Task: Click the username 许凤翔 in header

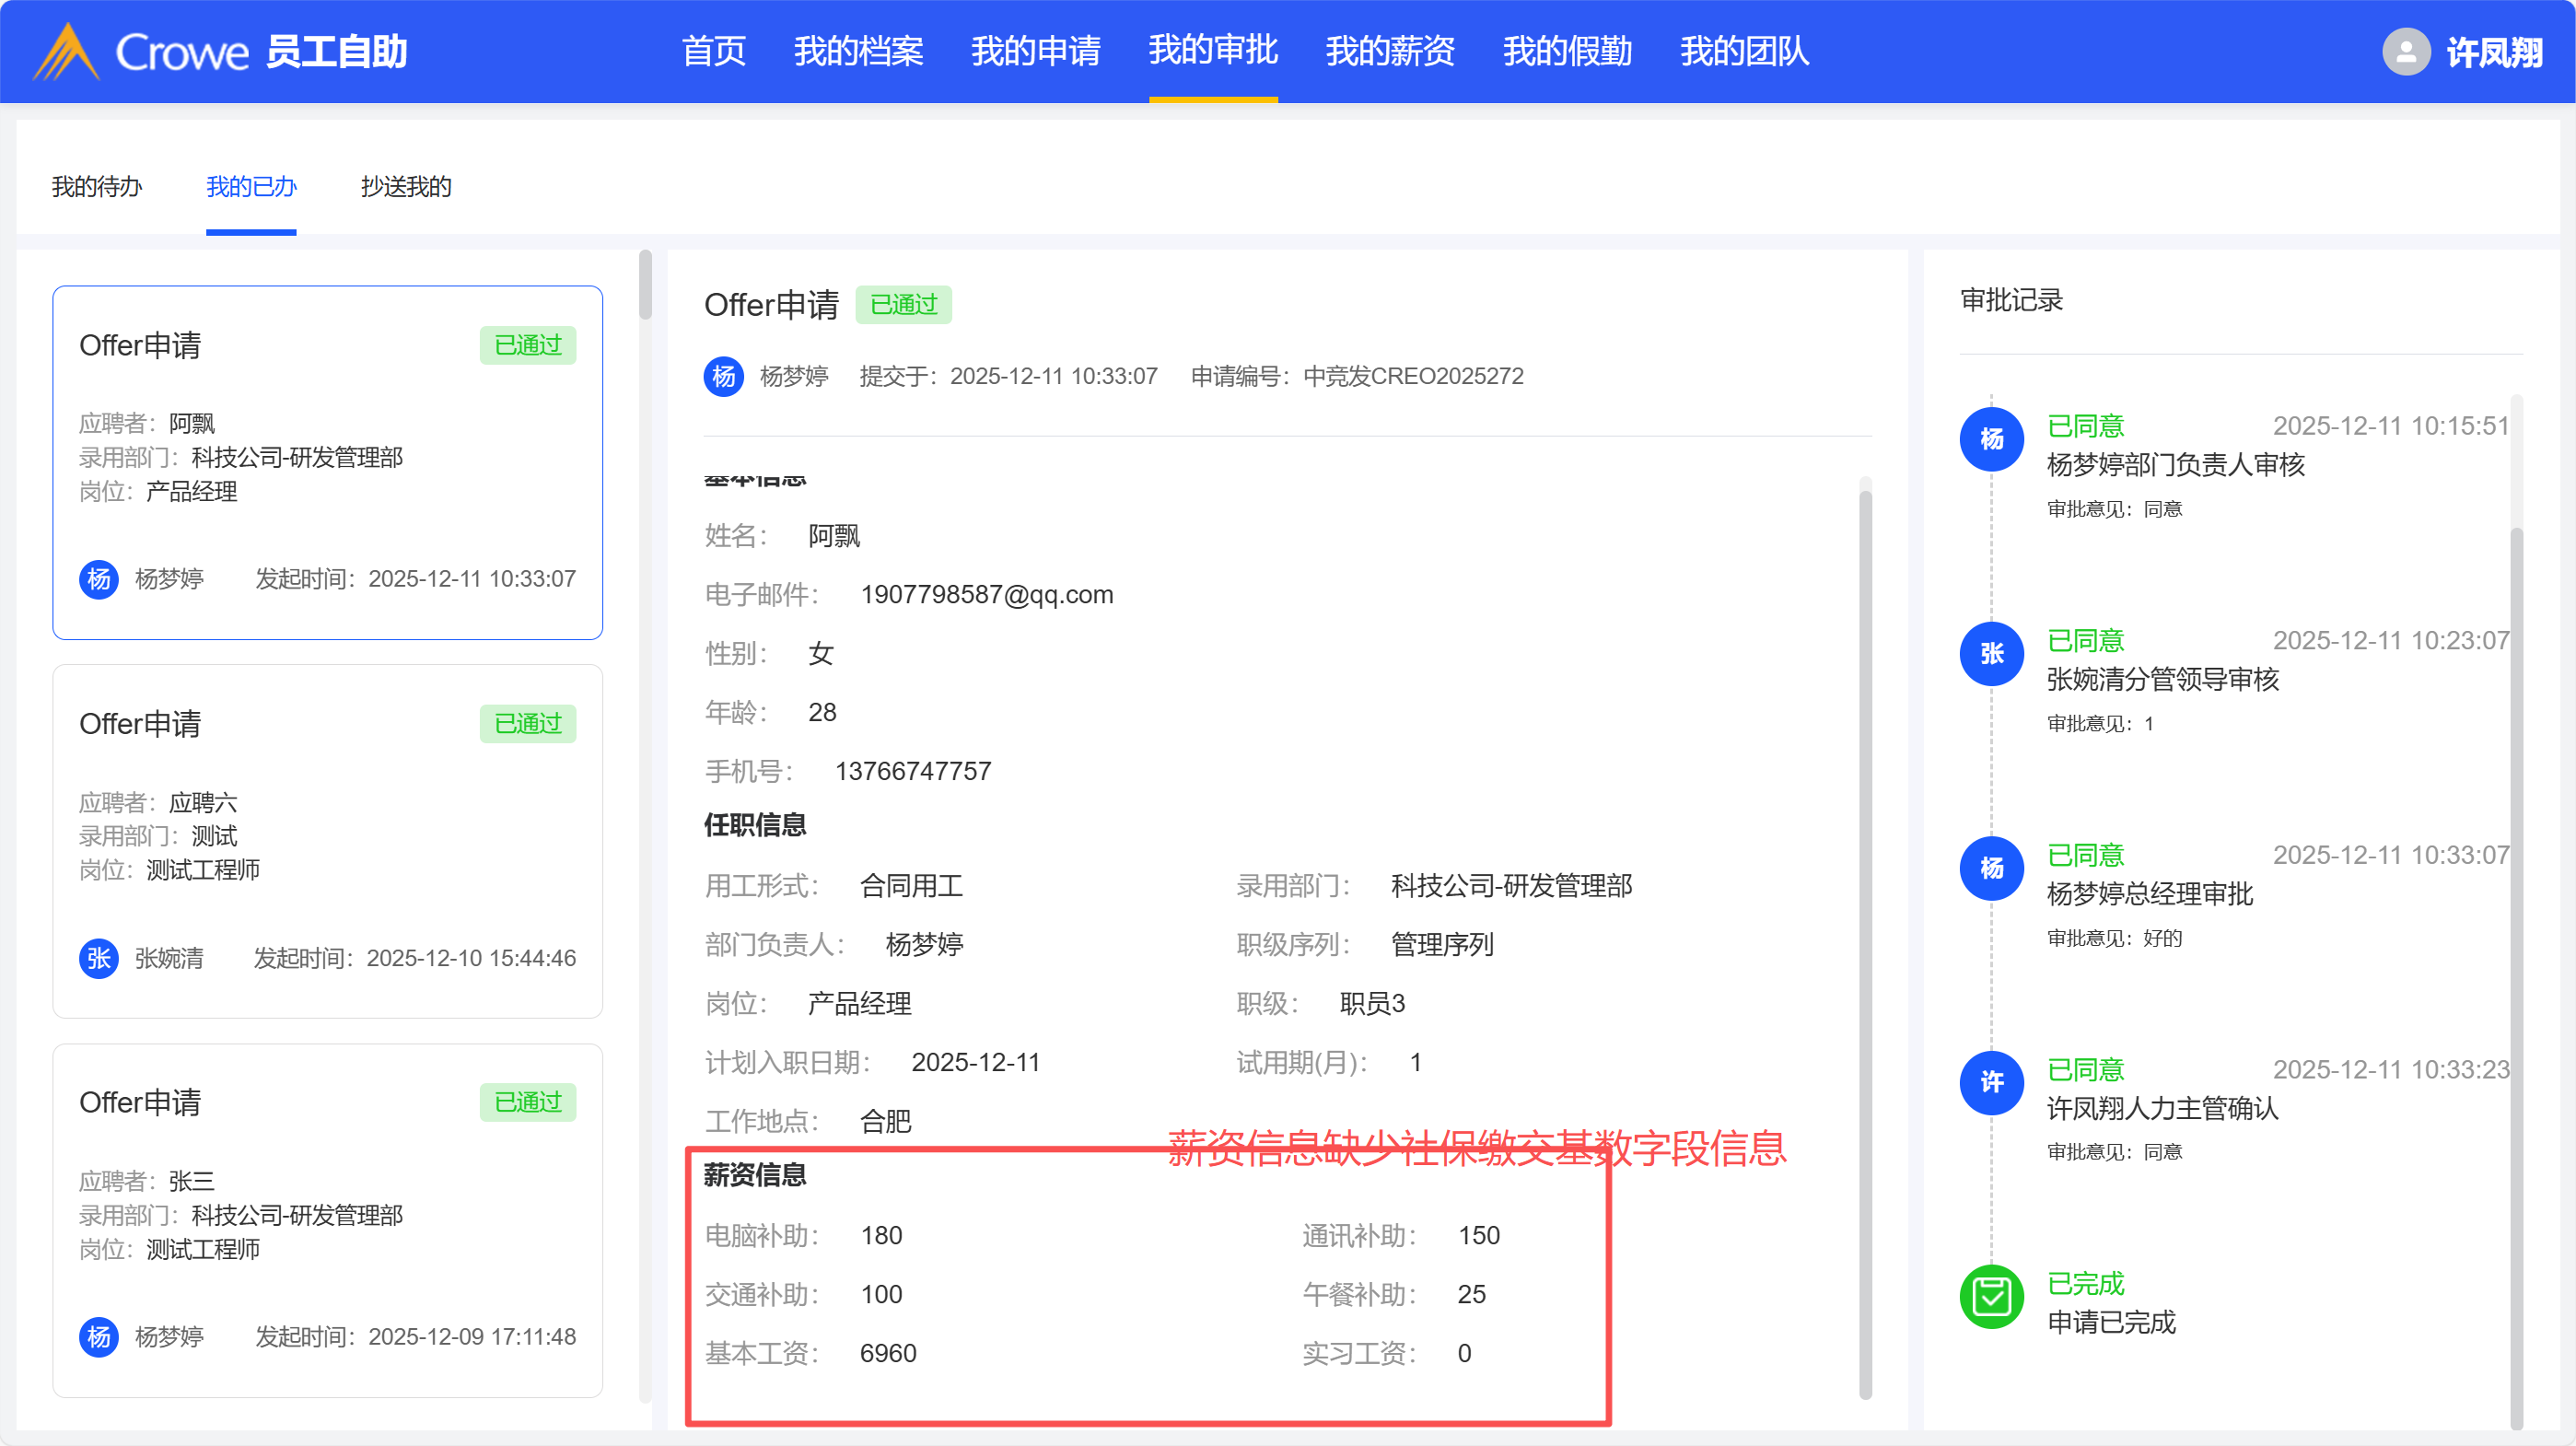Action: click(x=2494, y=52)
